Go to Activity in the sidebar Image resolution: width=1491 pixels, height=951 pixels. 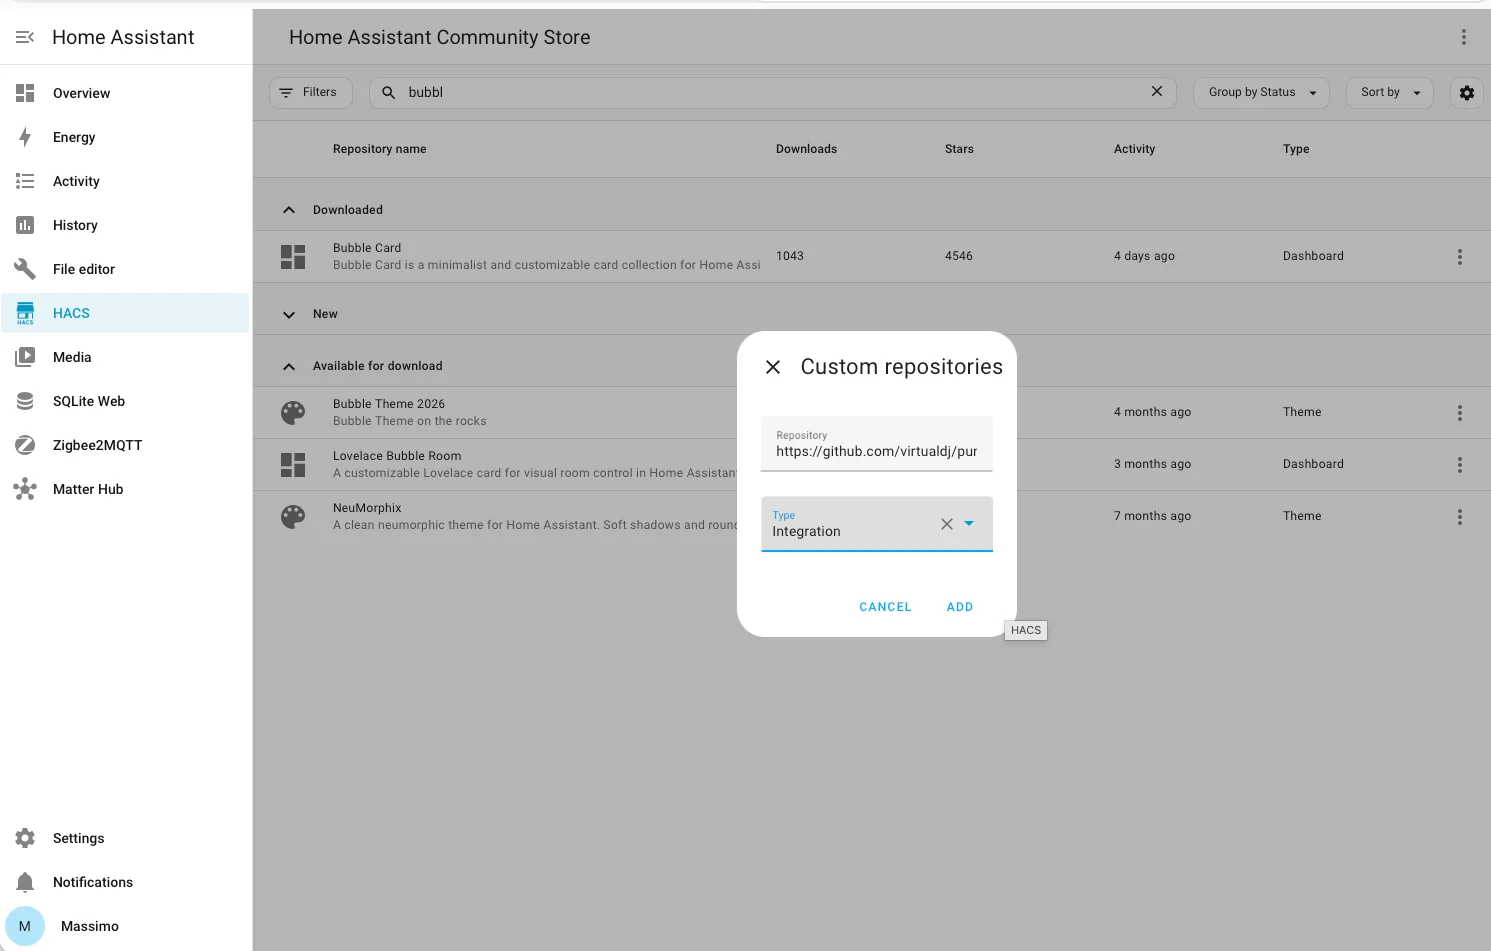pyautogui.click(x=125, y=181)
